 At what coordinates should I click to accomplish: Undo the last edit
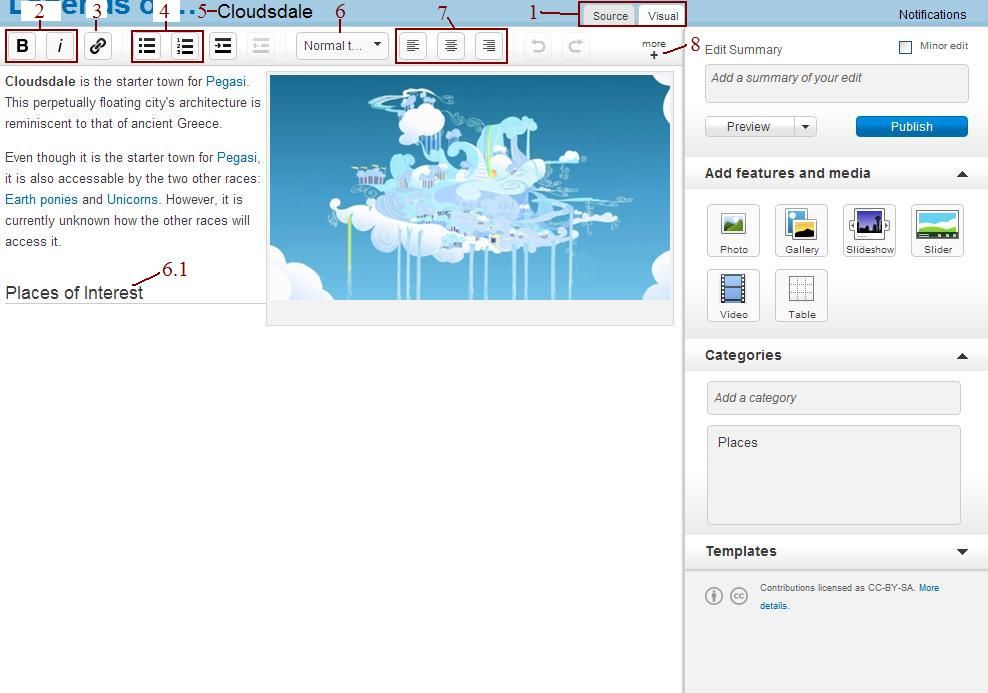pos(538,46)
